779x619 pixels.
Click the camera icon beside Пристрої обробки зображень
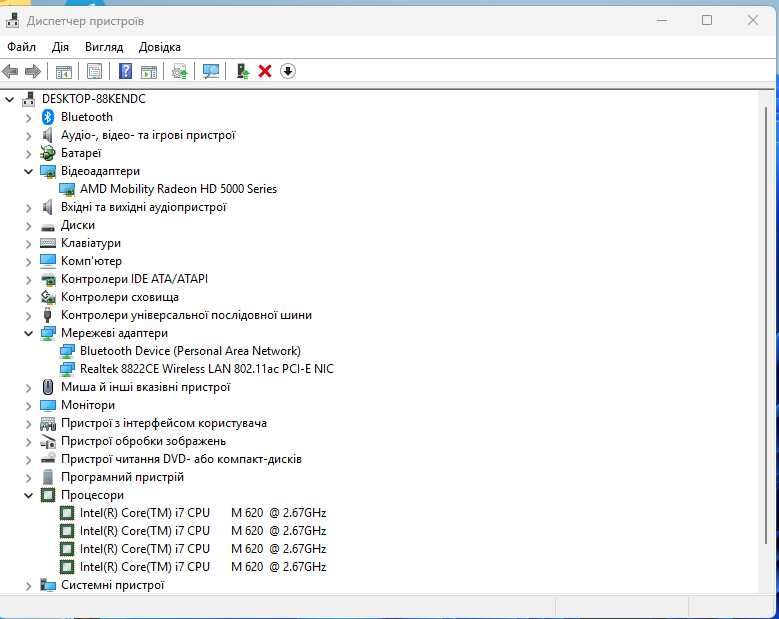(48, 441)
